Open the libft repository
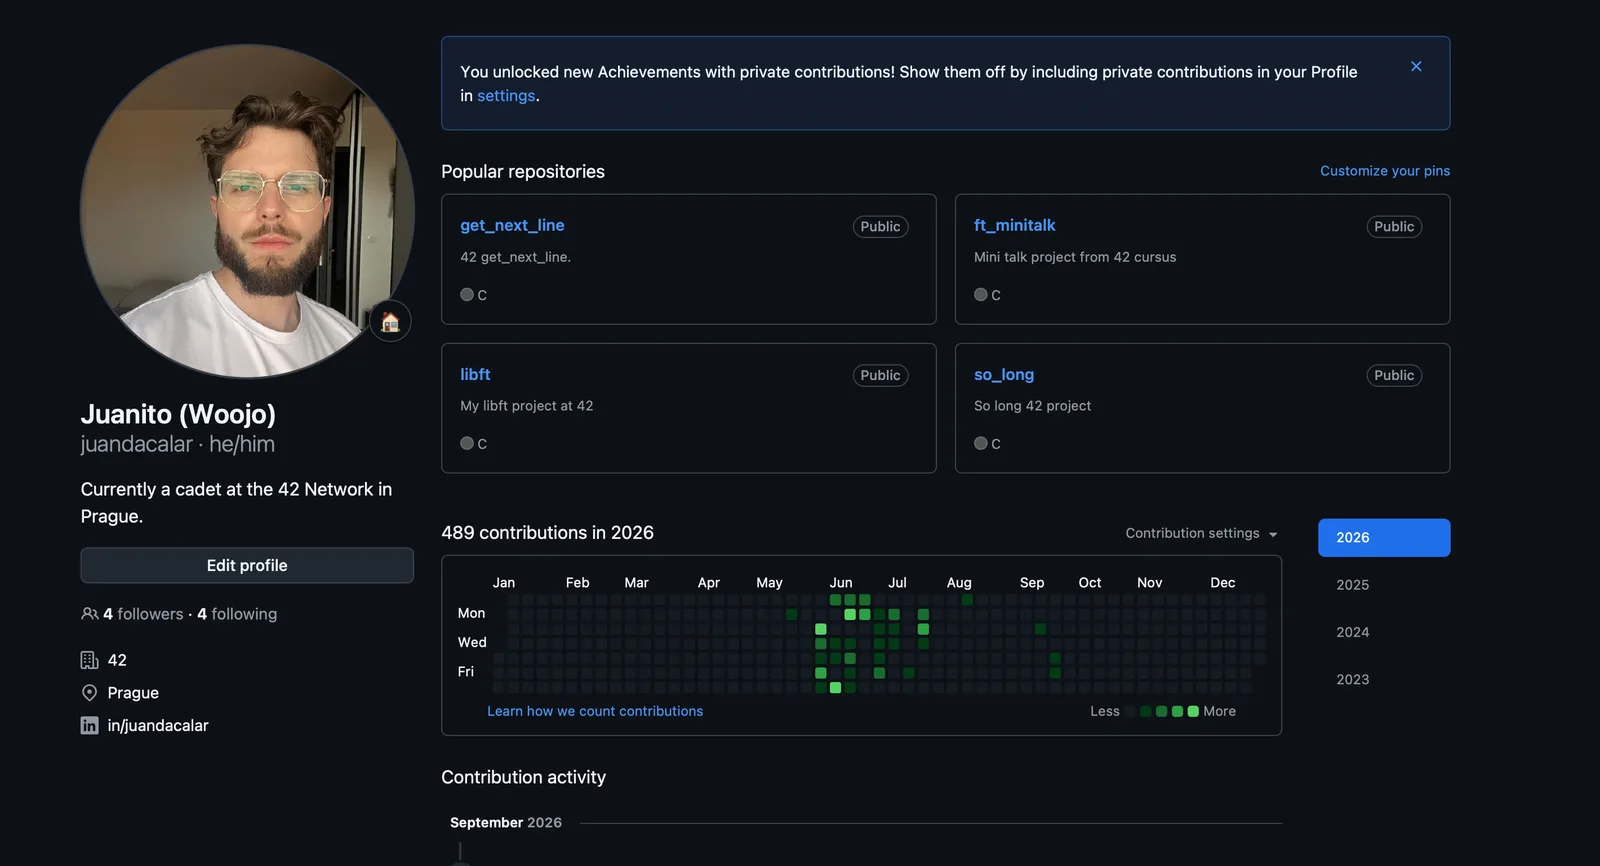The height and width of the screenshot is (866, 1600). coord(475,375)
